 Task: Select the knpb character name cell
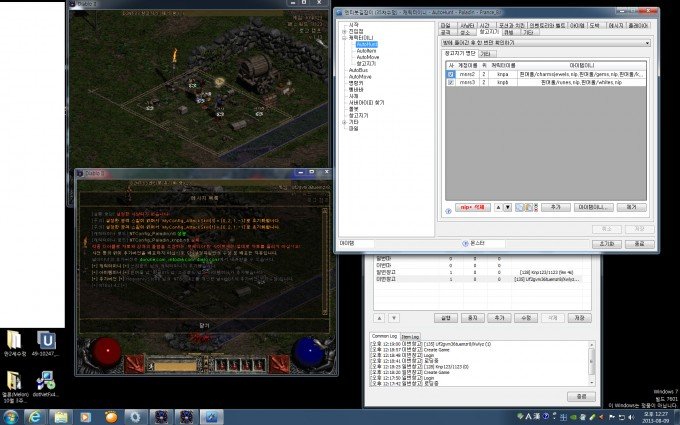click(503, 82)
